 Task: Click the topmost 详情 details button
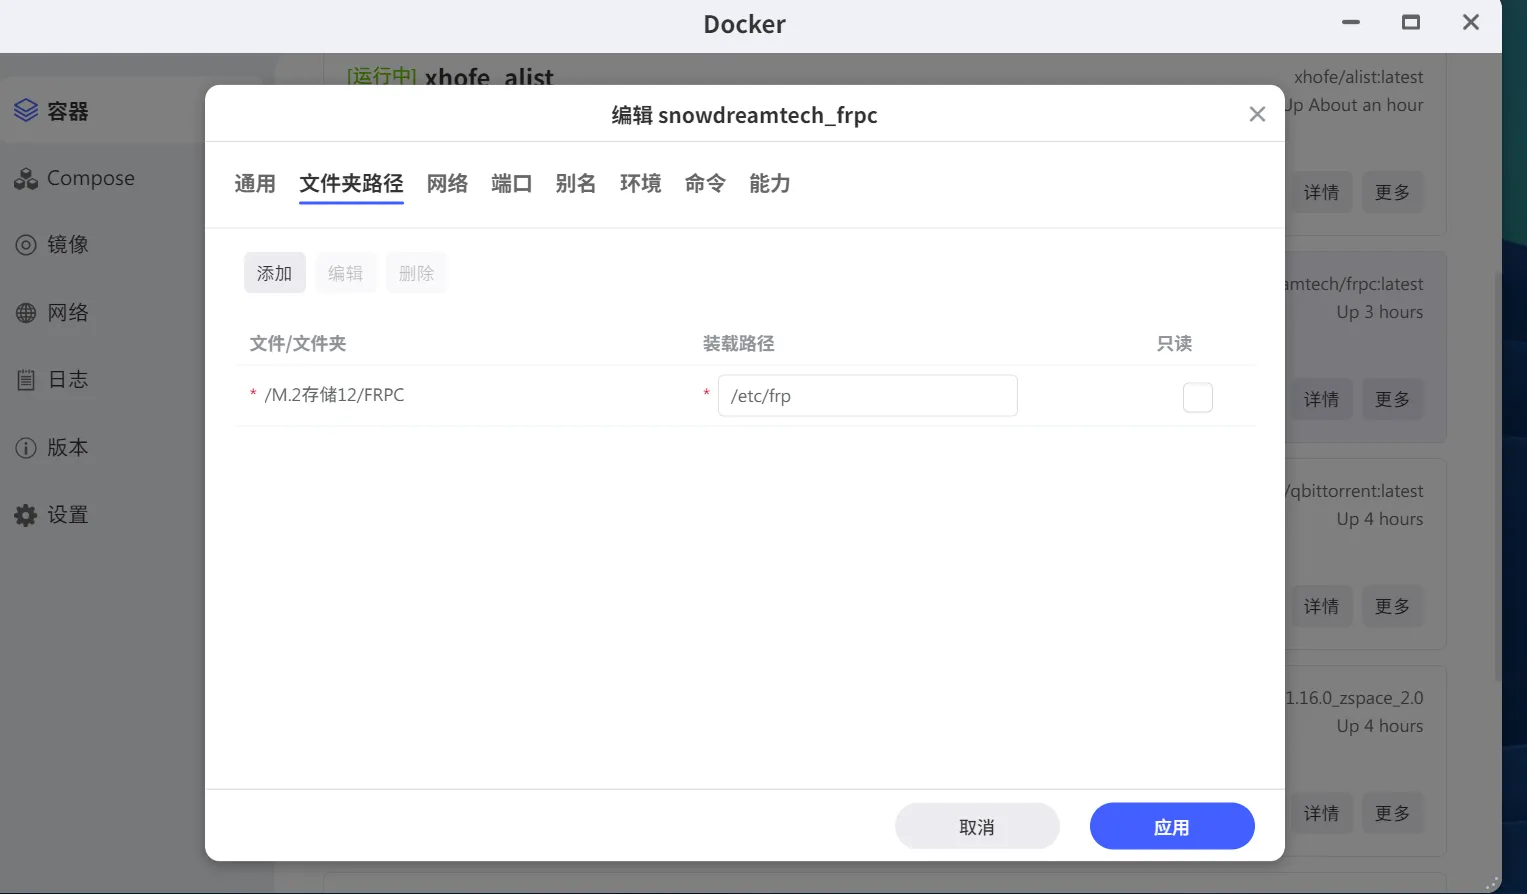1321,191
